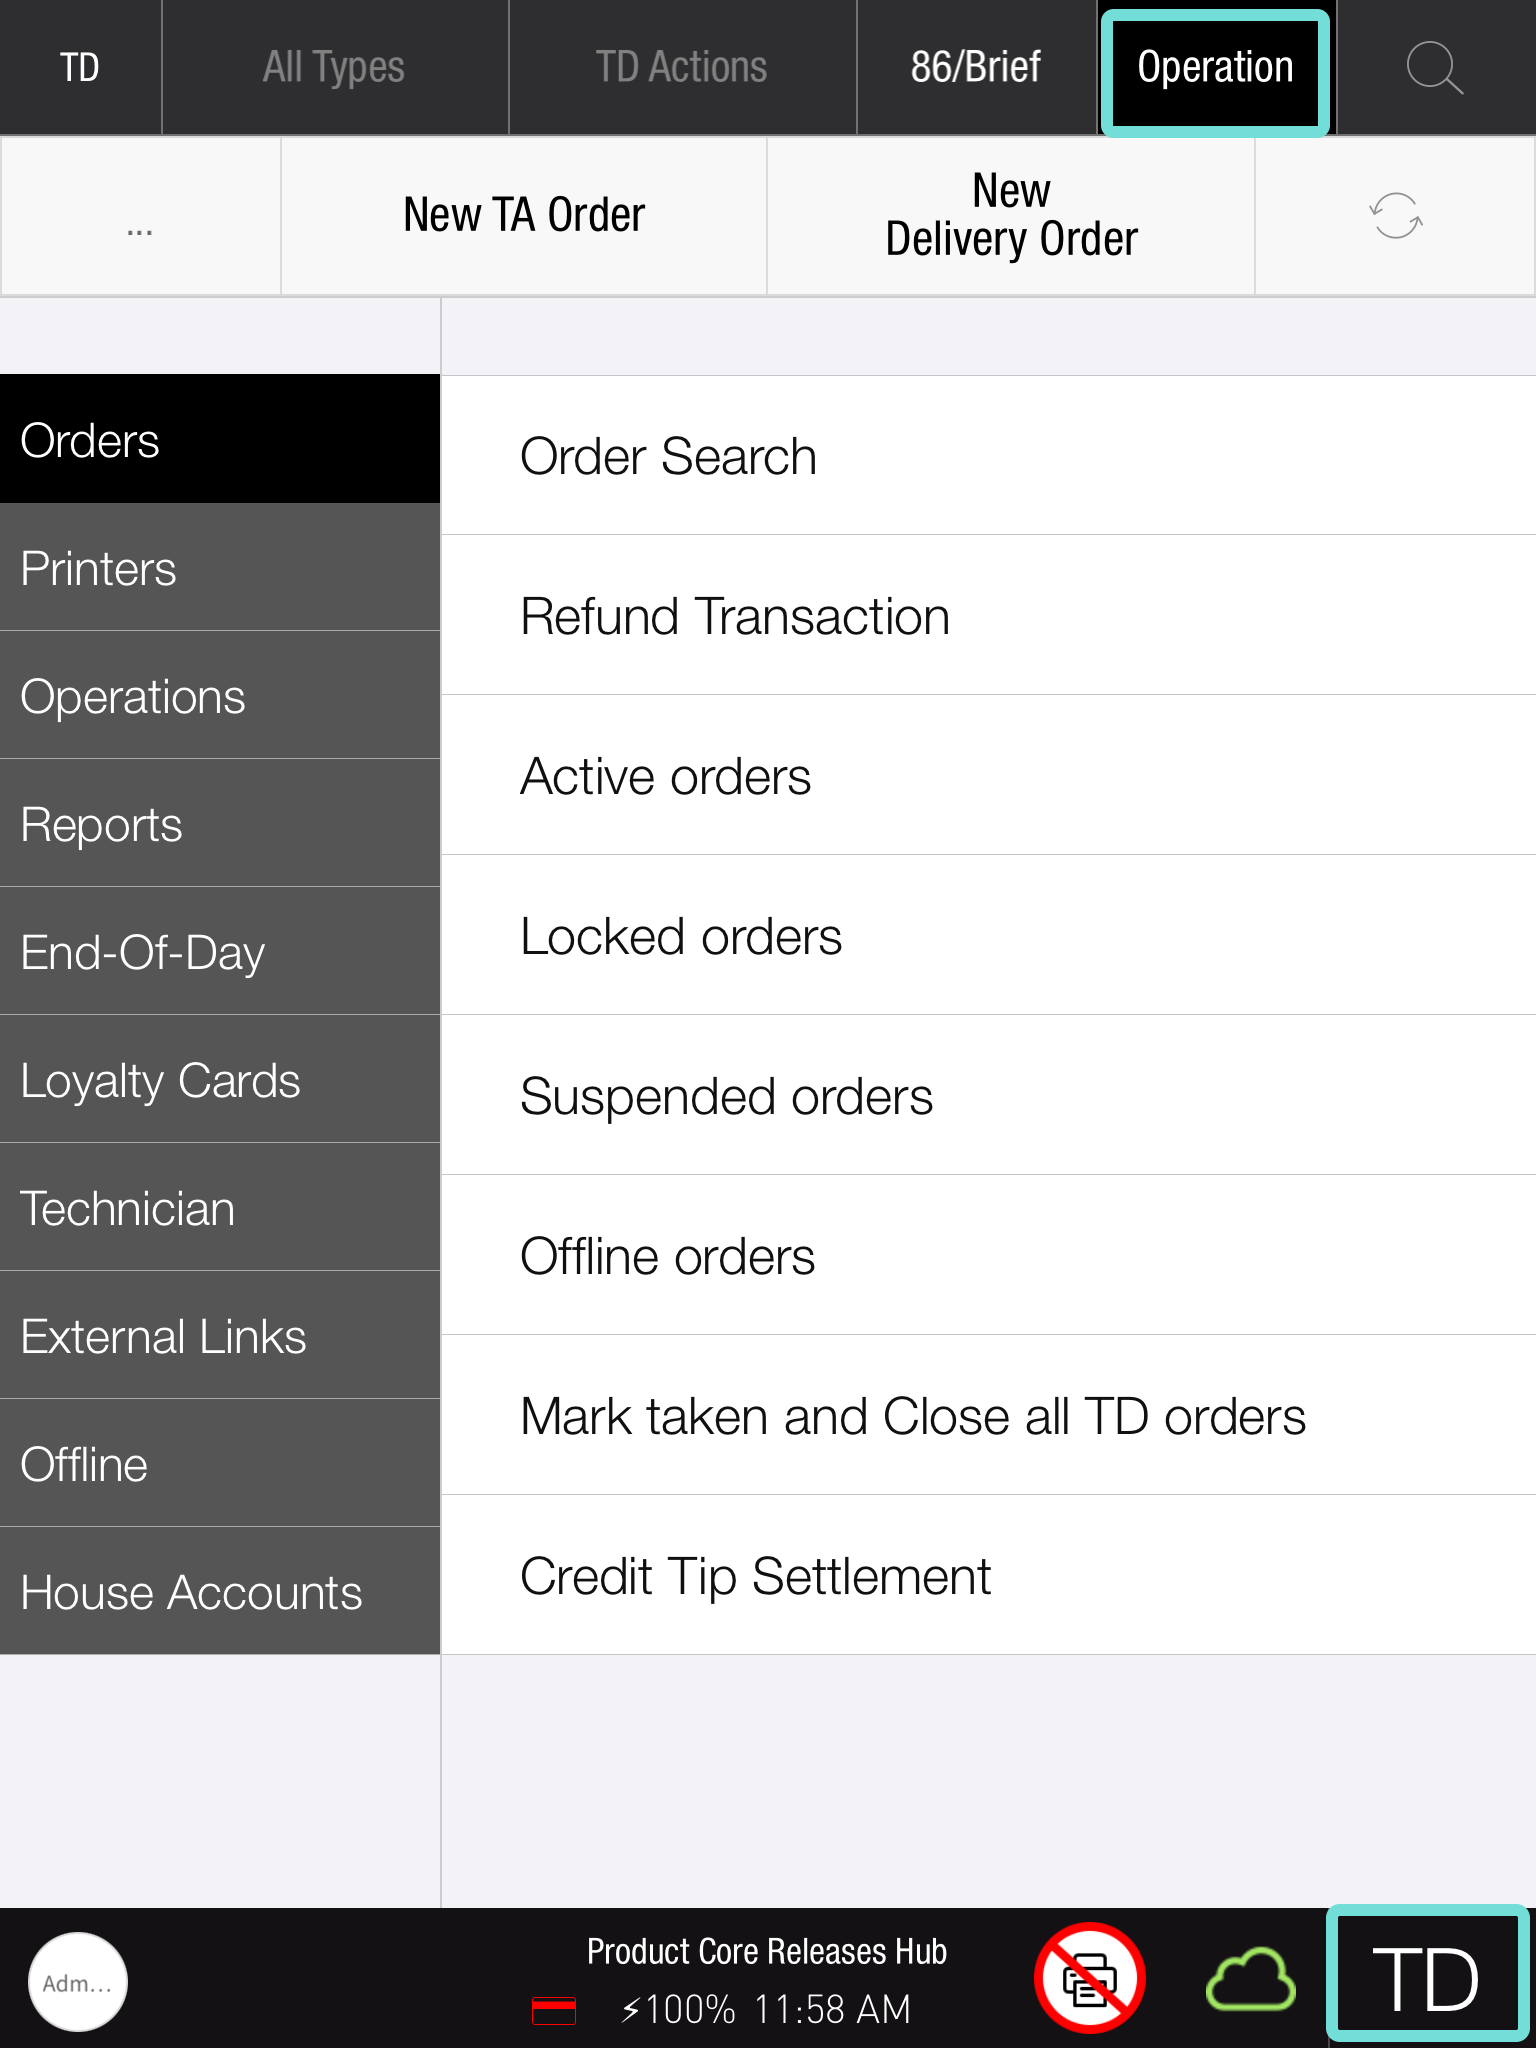
Task: Start a New Delivery Order
Action: click(1011, 216)
